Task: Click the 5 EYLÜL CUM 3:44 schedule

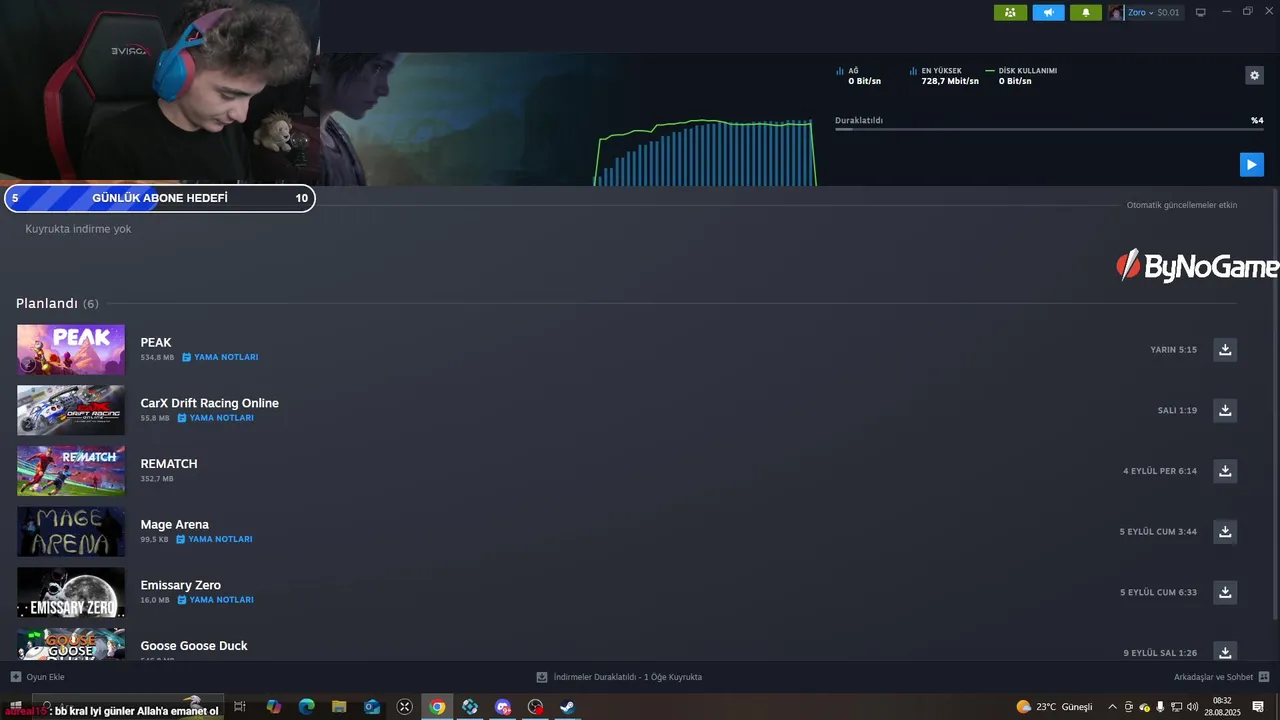Action: point(1158,532)
